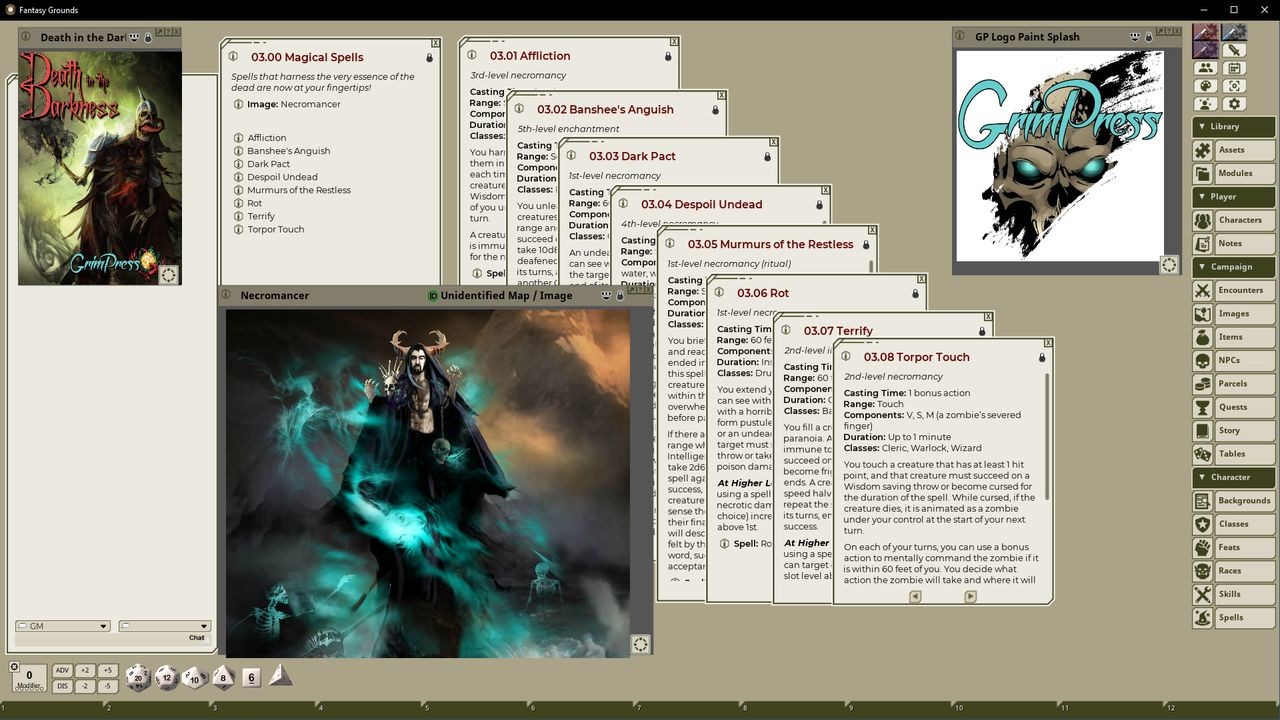
Task: Open the combat tracker sword icon
Action: point(1235,51)
